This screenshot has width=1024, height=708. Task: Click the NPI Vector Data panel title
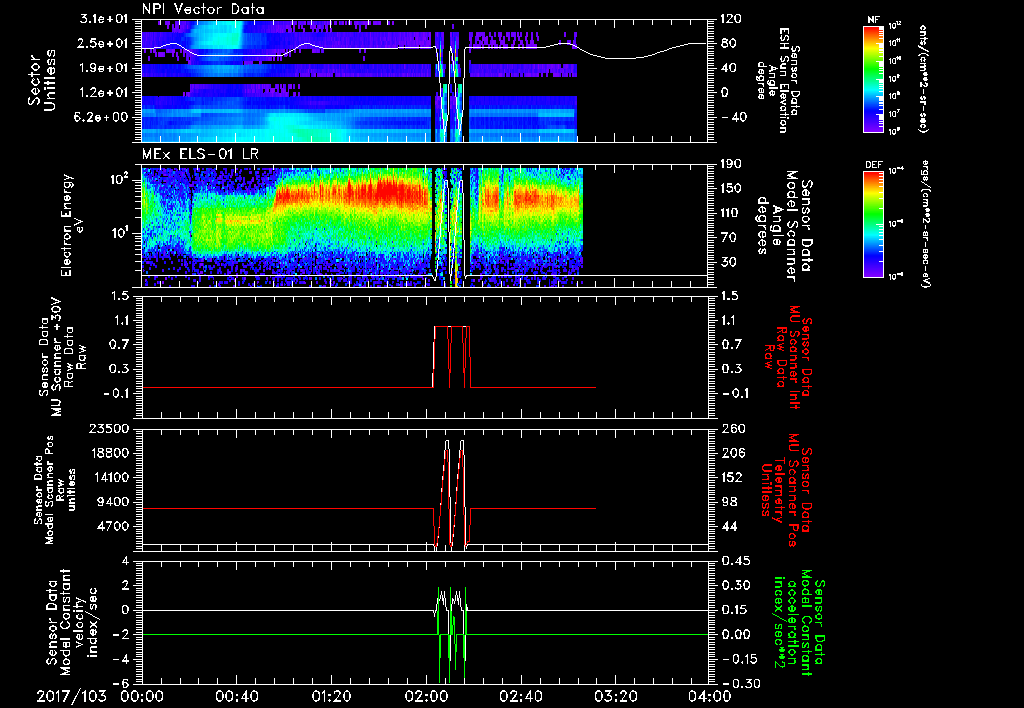pos(203,9)
